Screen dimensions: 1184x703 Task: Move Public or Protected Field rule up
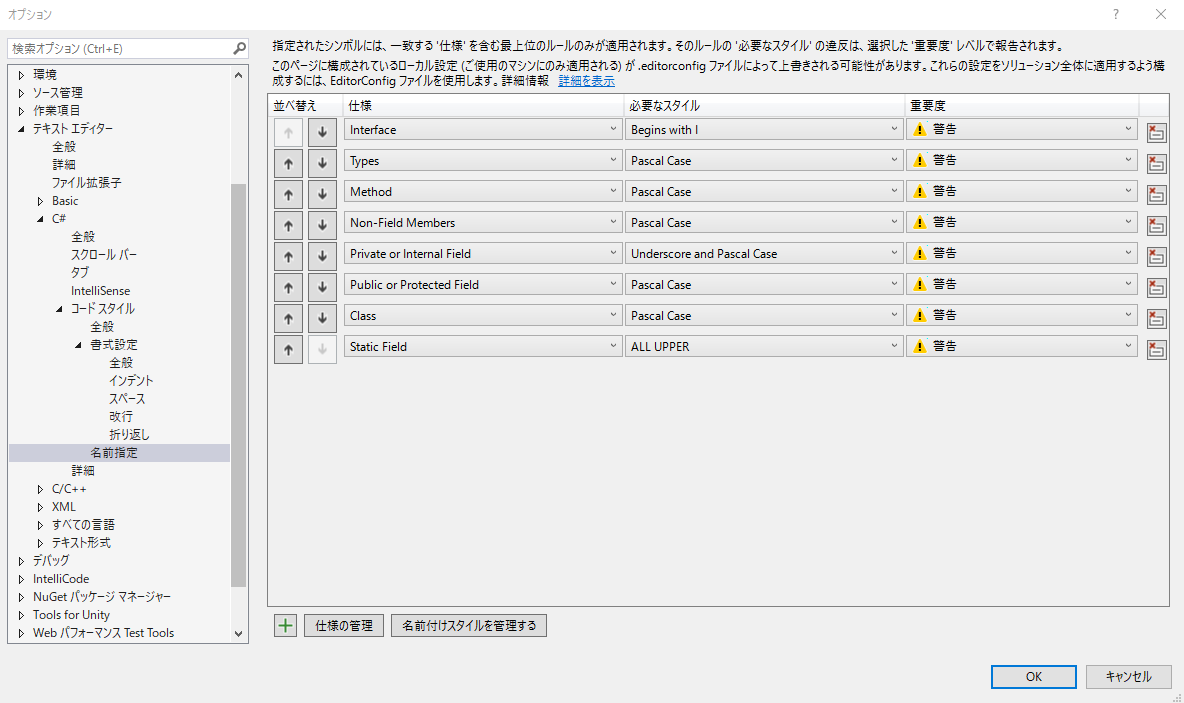288,287
